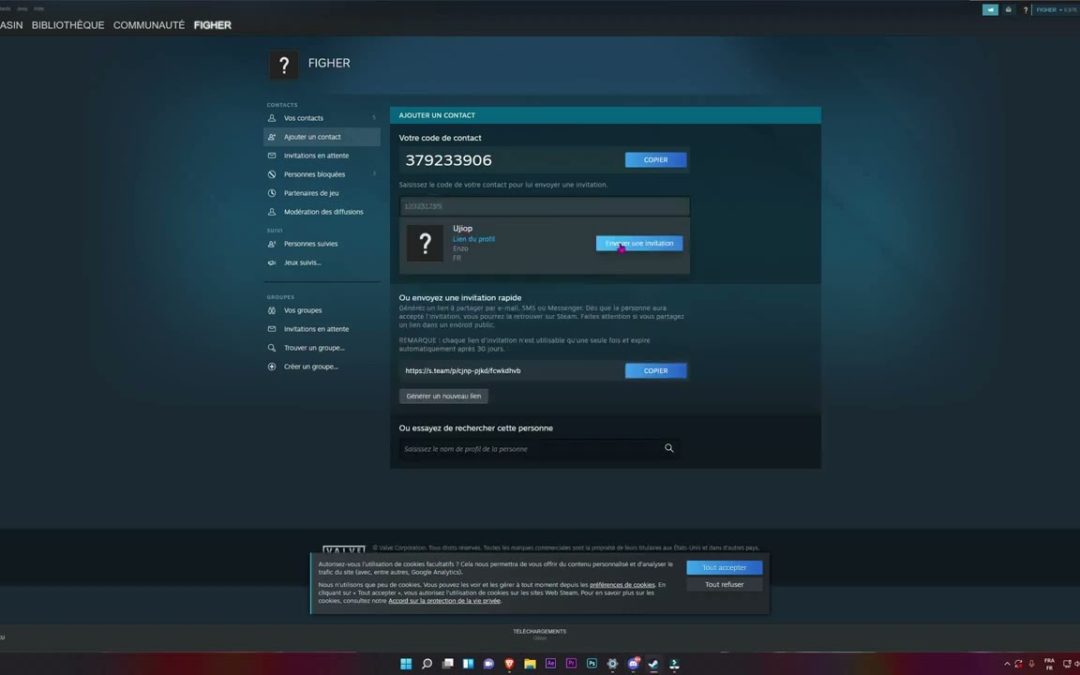Screen dimensions: 1080x675
Task: Click Envoyer une invitation for Ujiop
Action: (639, 243)
